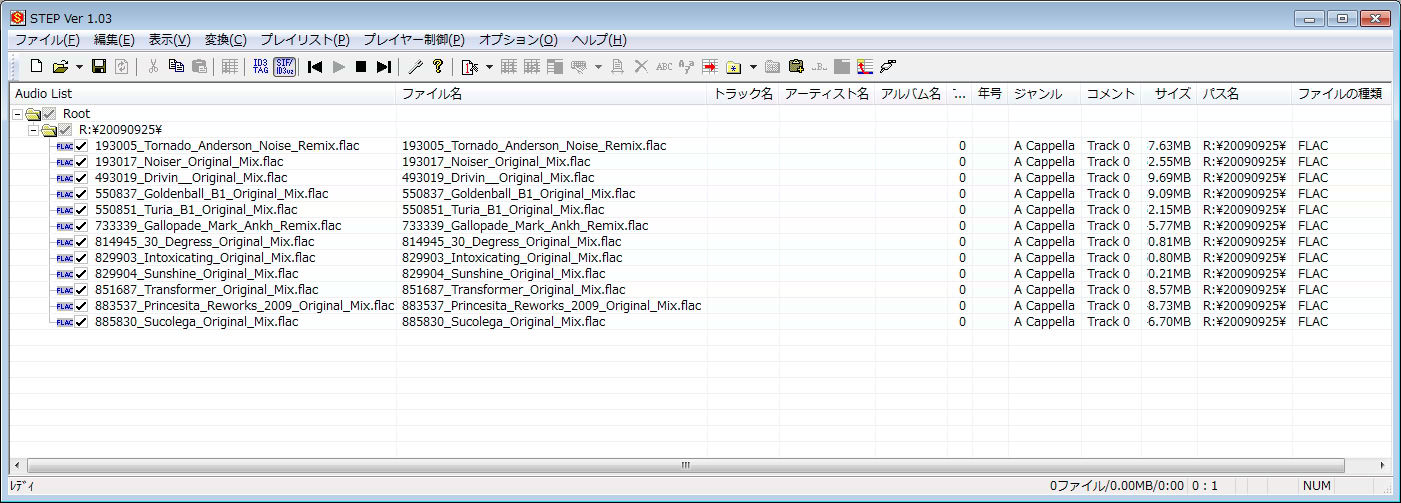Uncheck 193017_Noiser_Original_Mix.flac checkbox
Screen dimensions: 1401x503
(82, 162)
